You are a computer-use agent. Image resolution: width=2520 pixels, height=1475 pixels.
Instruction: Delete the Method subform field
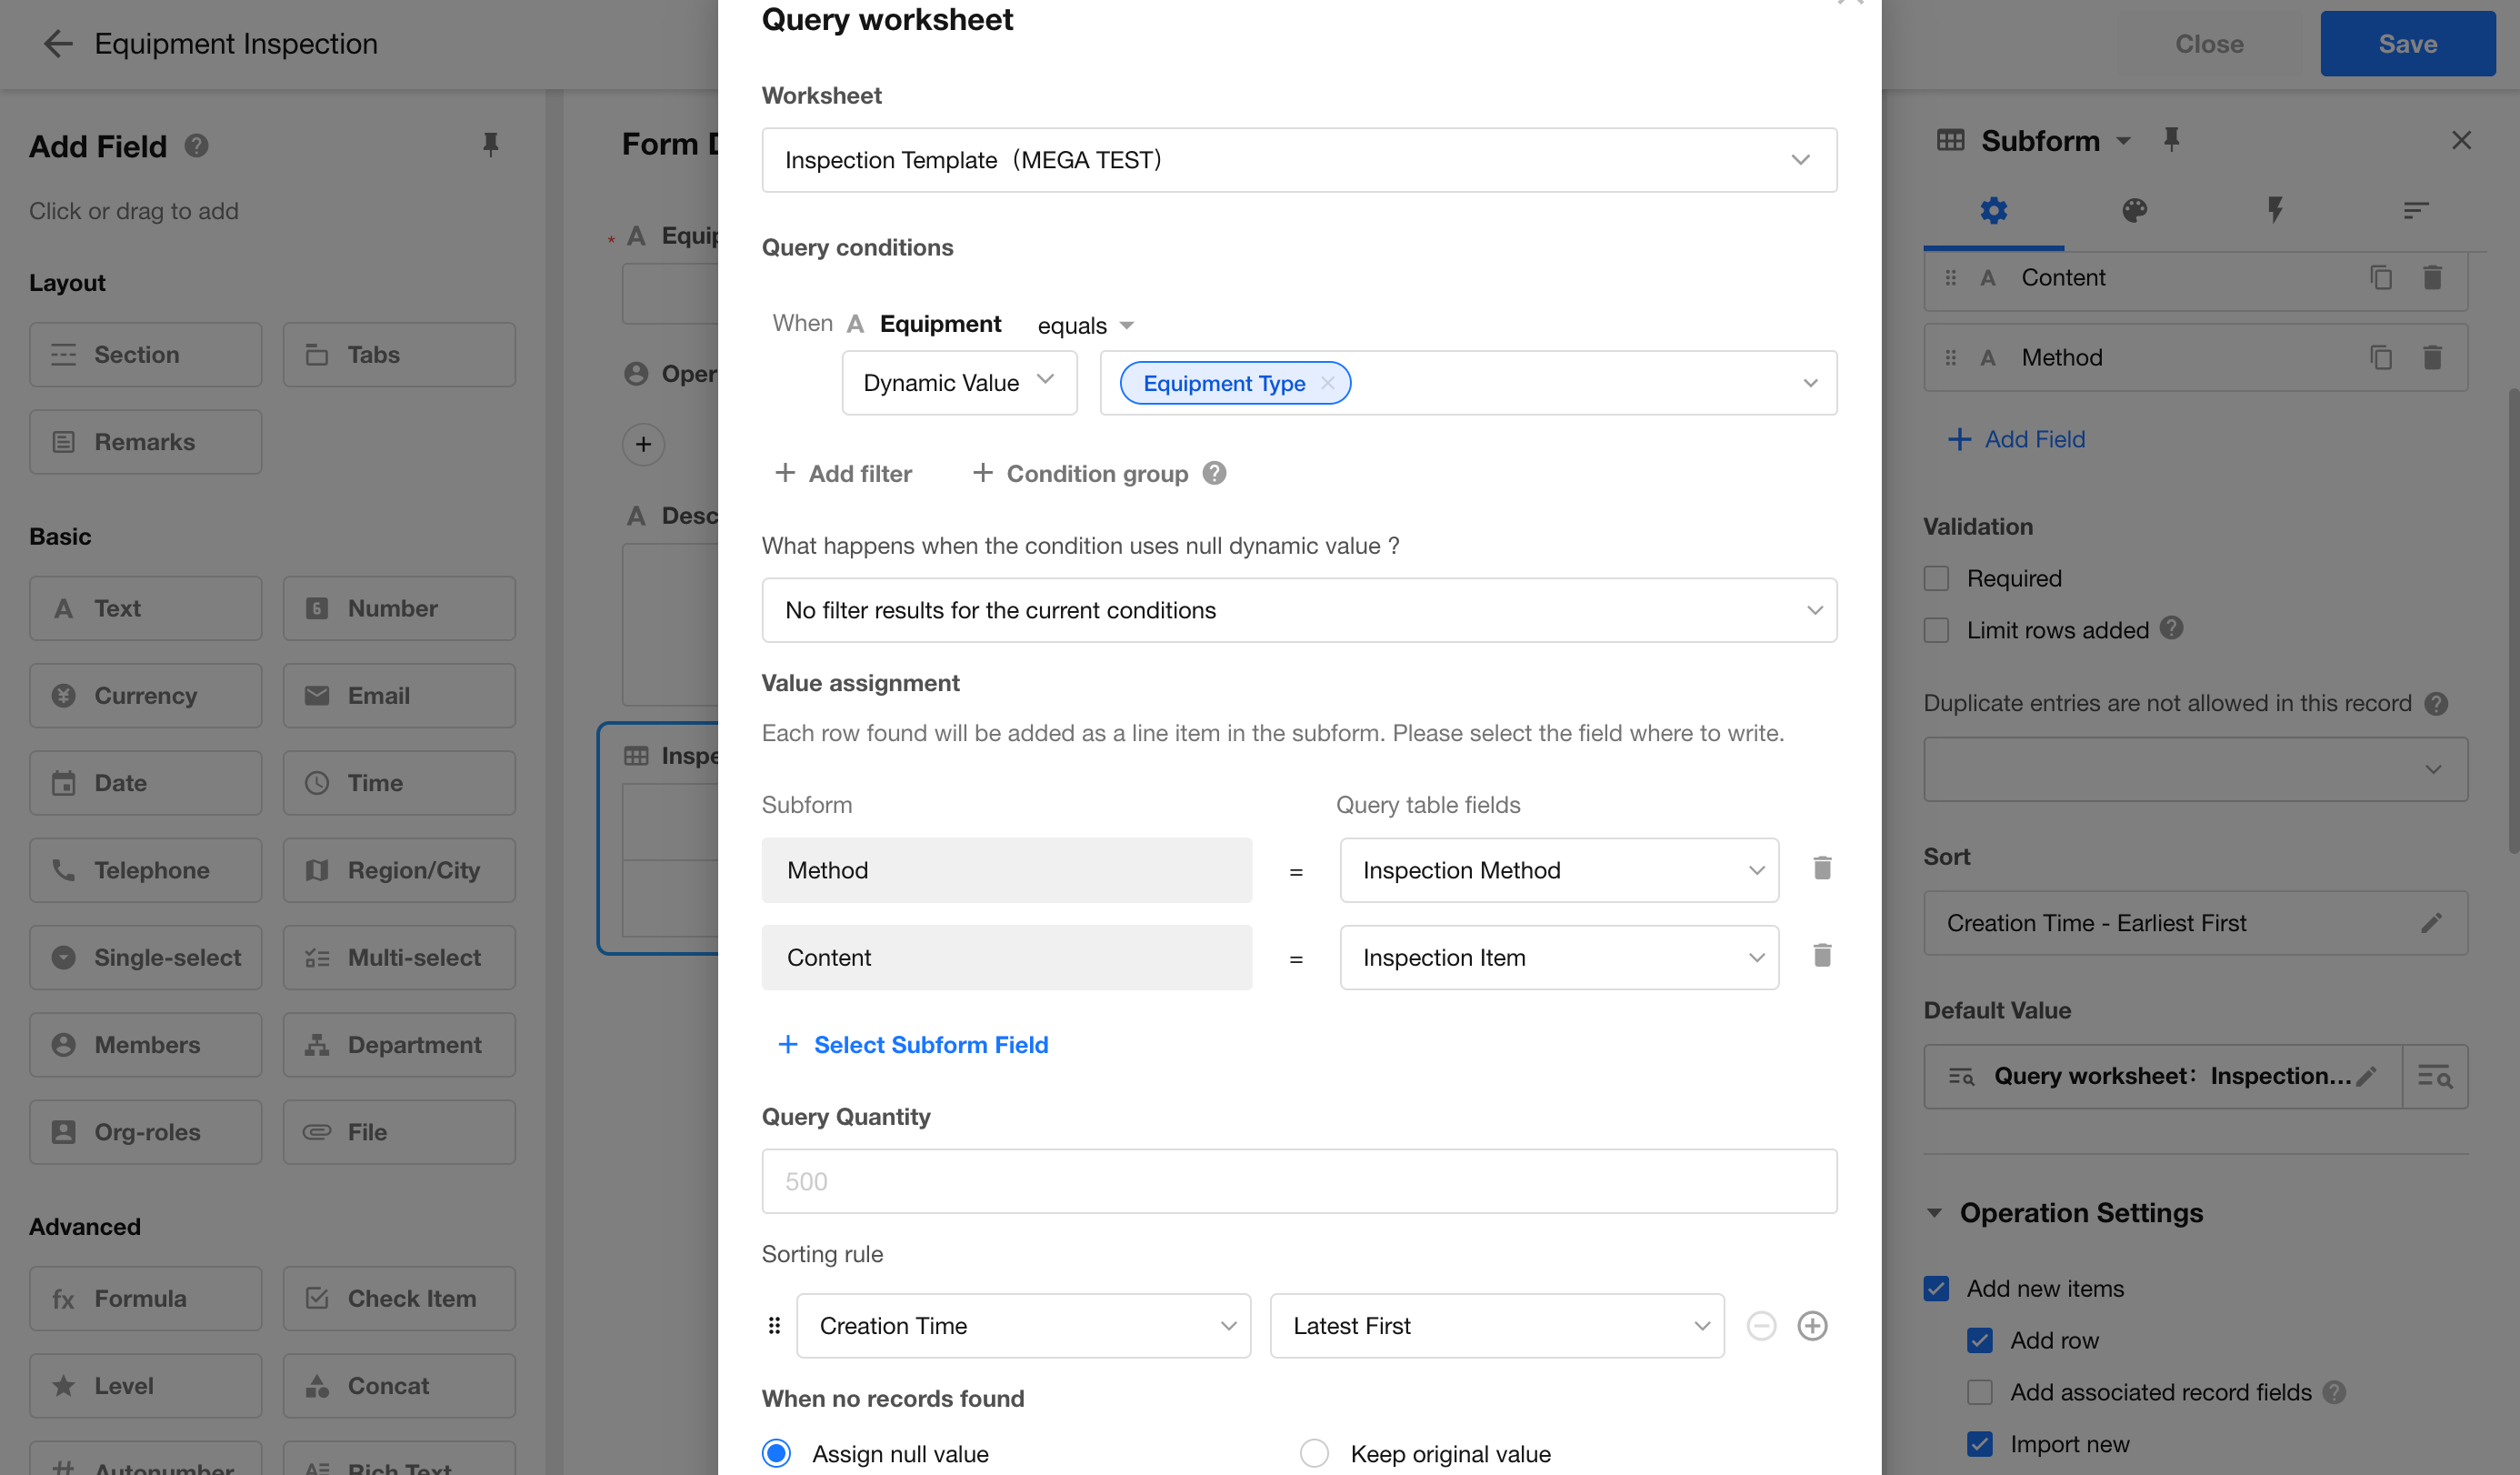click(x=2433, y=357)
